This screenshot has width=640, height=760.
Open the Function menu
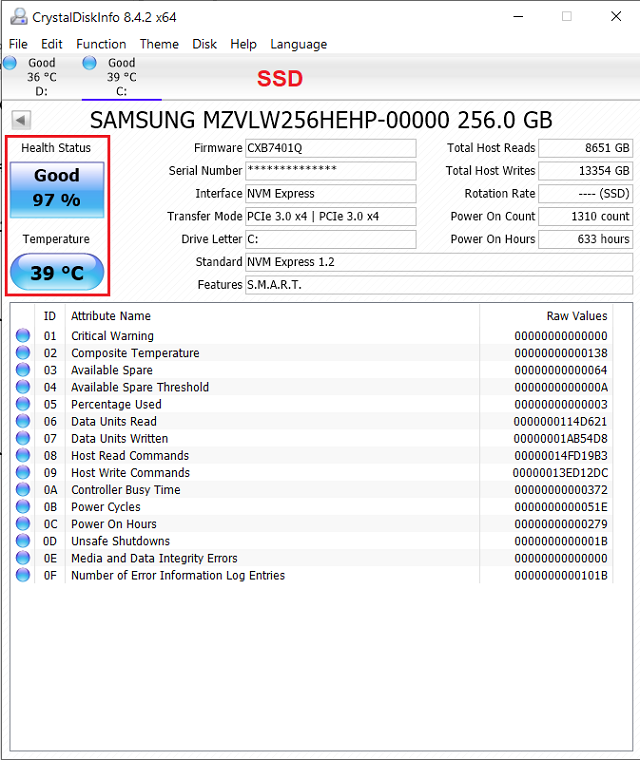click(101, 44)
